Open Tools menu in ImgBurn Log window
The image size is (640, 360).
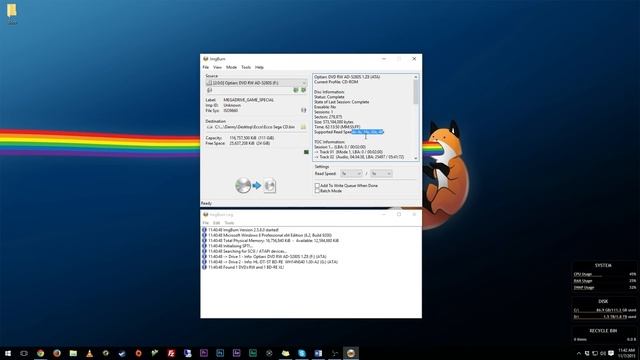pos(229,223)
